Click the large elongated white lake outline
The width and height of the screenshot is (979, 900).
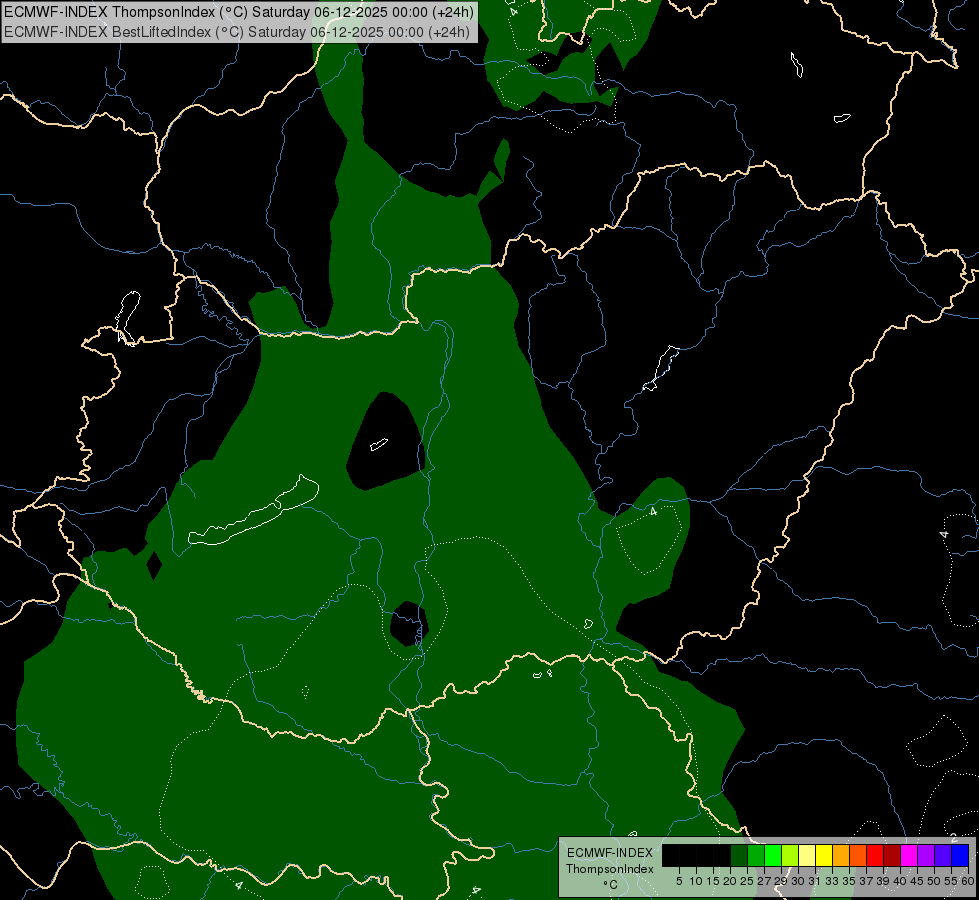click(x=253, y=510)
